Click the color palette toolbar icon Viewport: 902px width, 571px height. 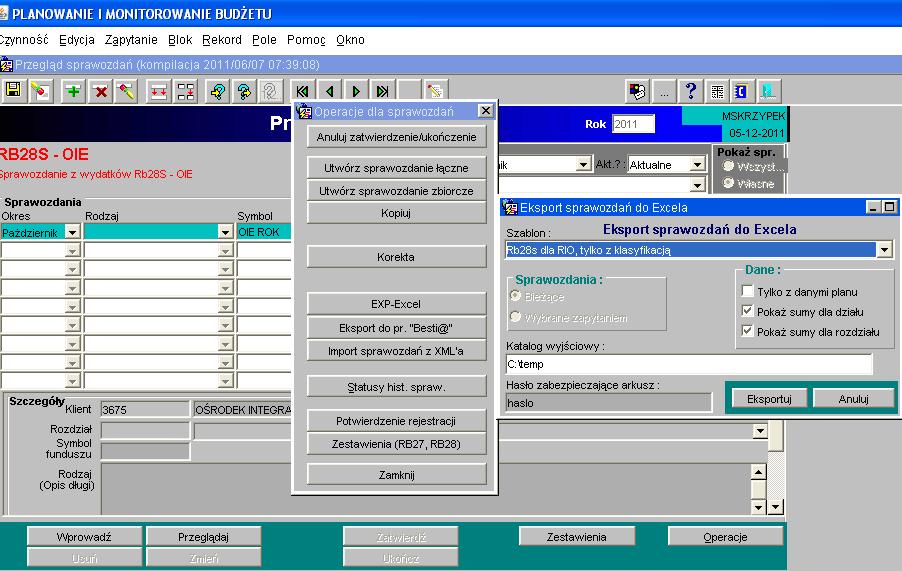[637, 91]
